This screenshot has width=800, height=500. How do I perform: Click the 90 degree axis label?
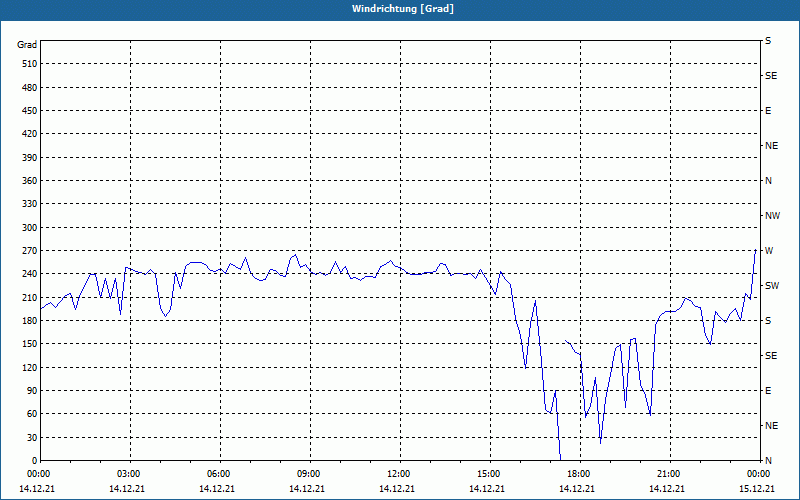(32, 391)
